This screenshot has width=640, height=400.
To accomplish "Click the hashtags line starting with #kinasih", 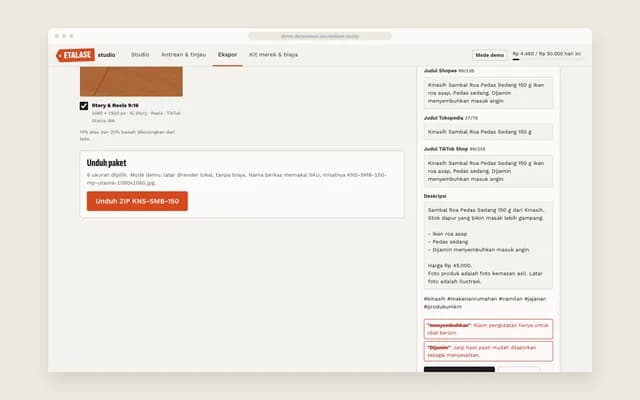I will [485, 303].
